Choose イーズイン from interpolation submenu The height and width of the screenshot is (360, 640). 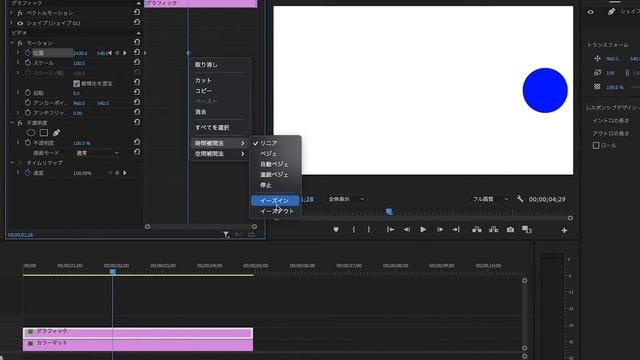click(x=275, y=200)
